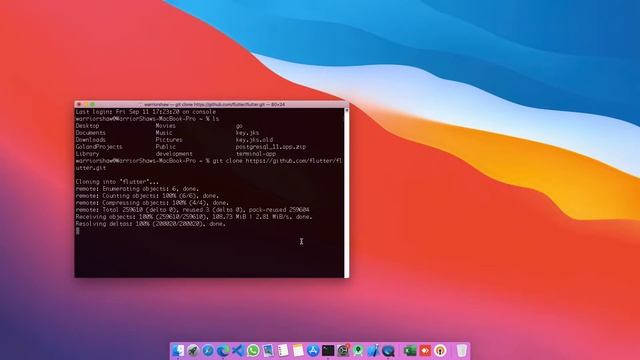Click 'Downloads' in ls output
This screenshot has height=360, width=640.
[91, 140]
